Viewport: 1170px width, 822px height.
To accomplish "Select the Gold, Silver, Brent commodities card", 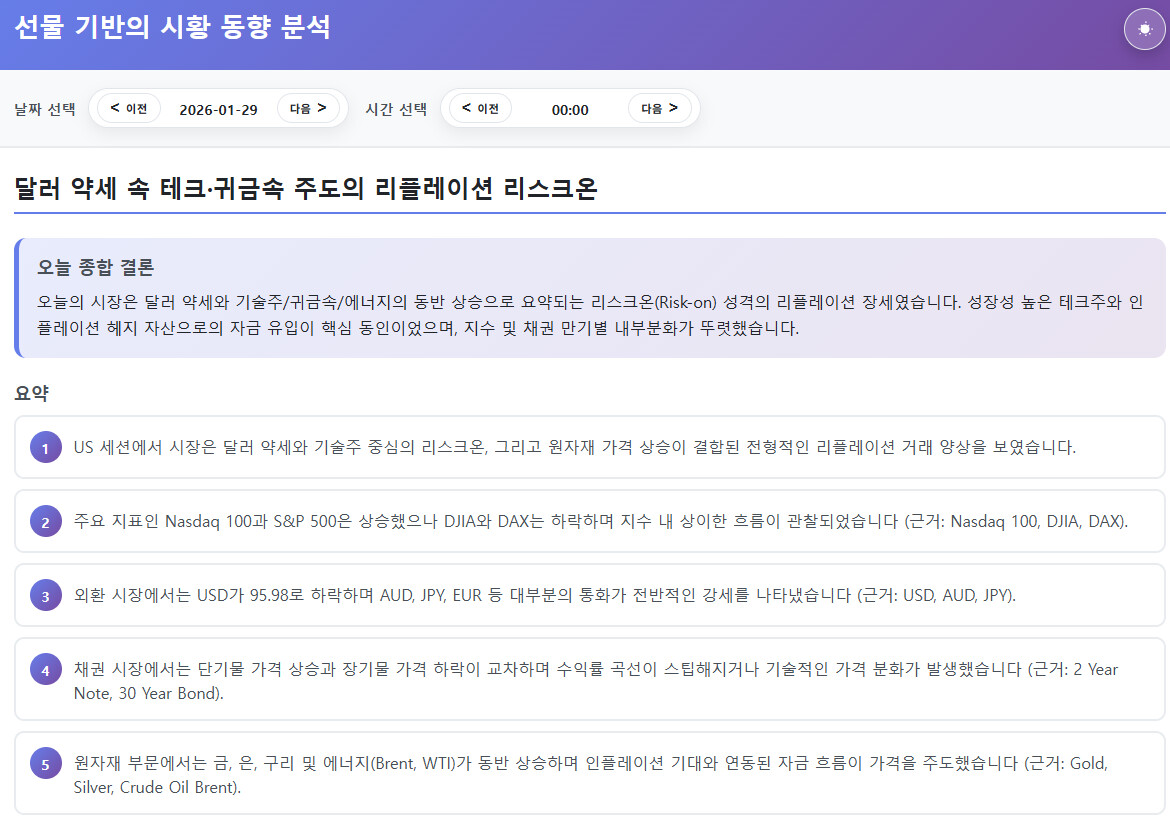I will click(x=590, y=775).
